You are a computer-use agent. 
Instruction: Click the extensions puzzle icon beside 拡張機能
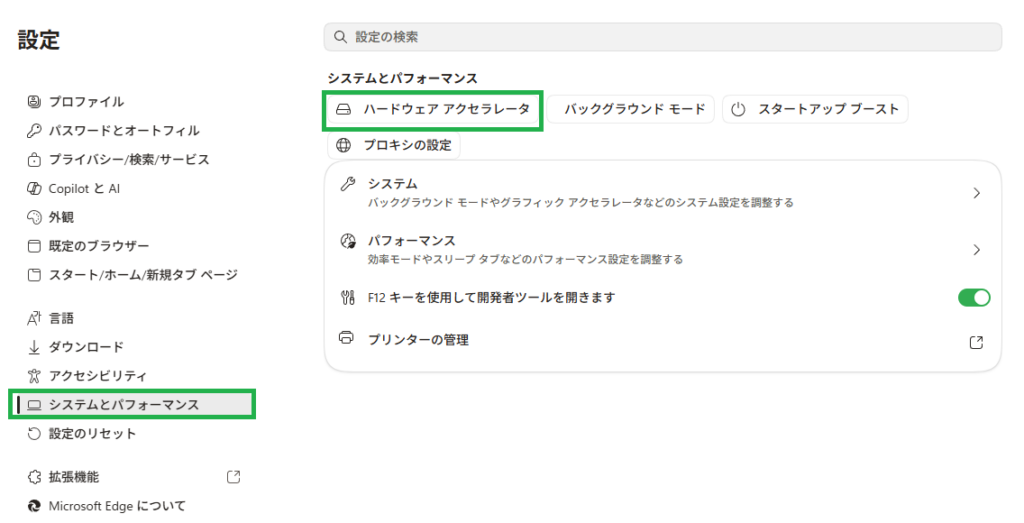(34, 477)
